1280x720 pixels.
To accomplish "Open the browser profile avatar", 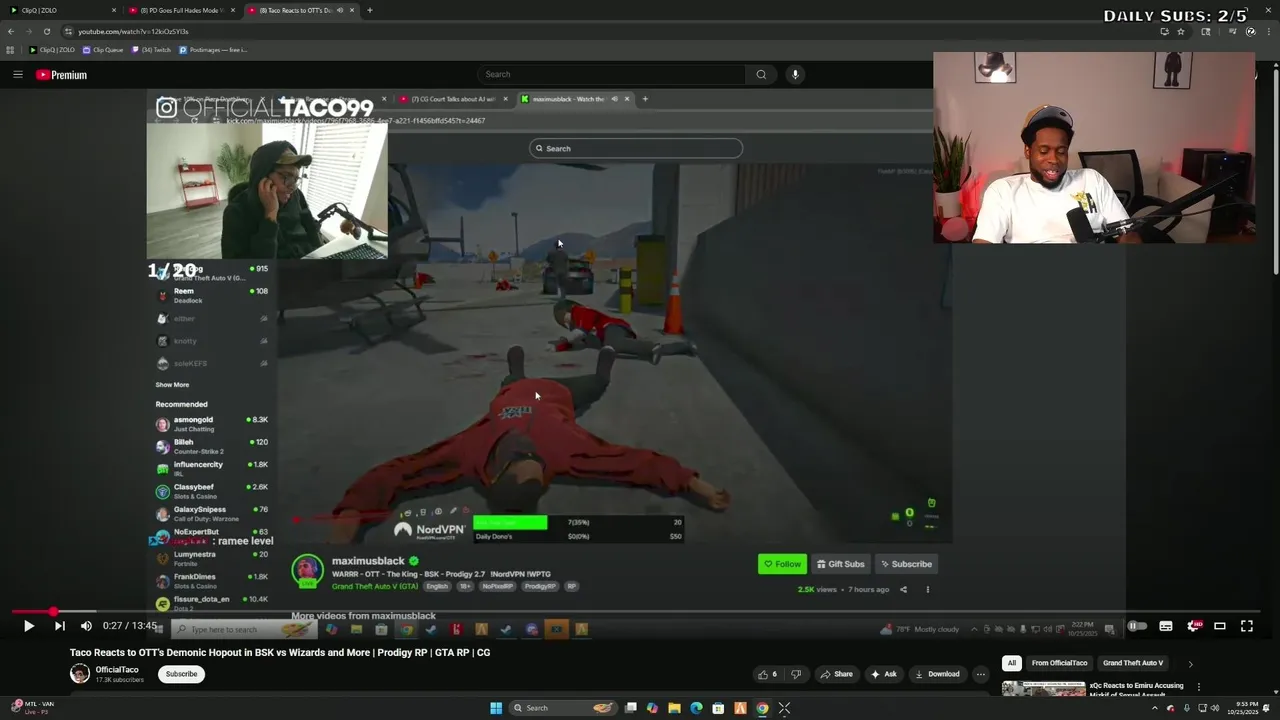I will pyautogui.click(x=1251, y=31).
